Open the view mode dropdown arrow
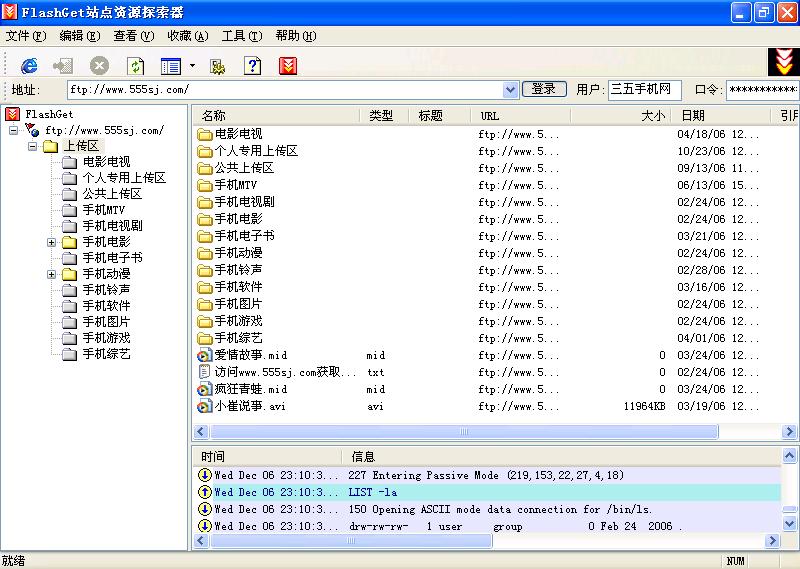Viewport: 800px width, 569px height. click(192, 65)
